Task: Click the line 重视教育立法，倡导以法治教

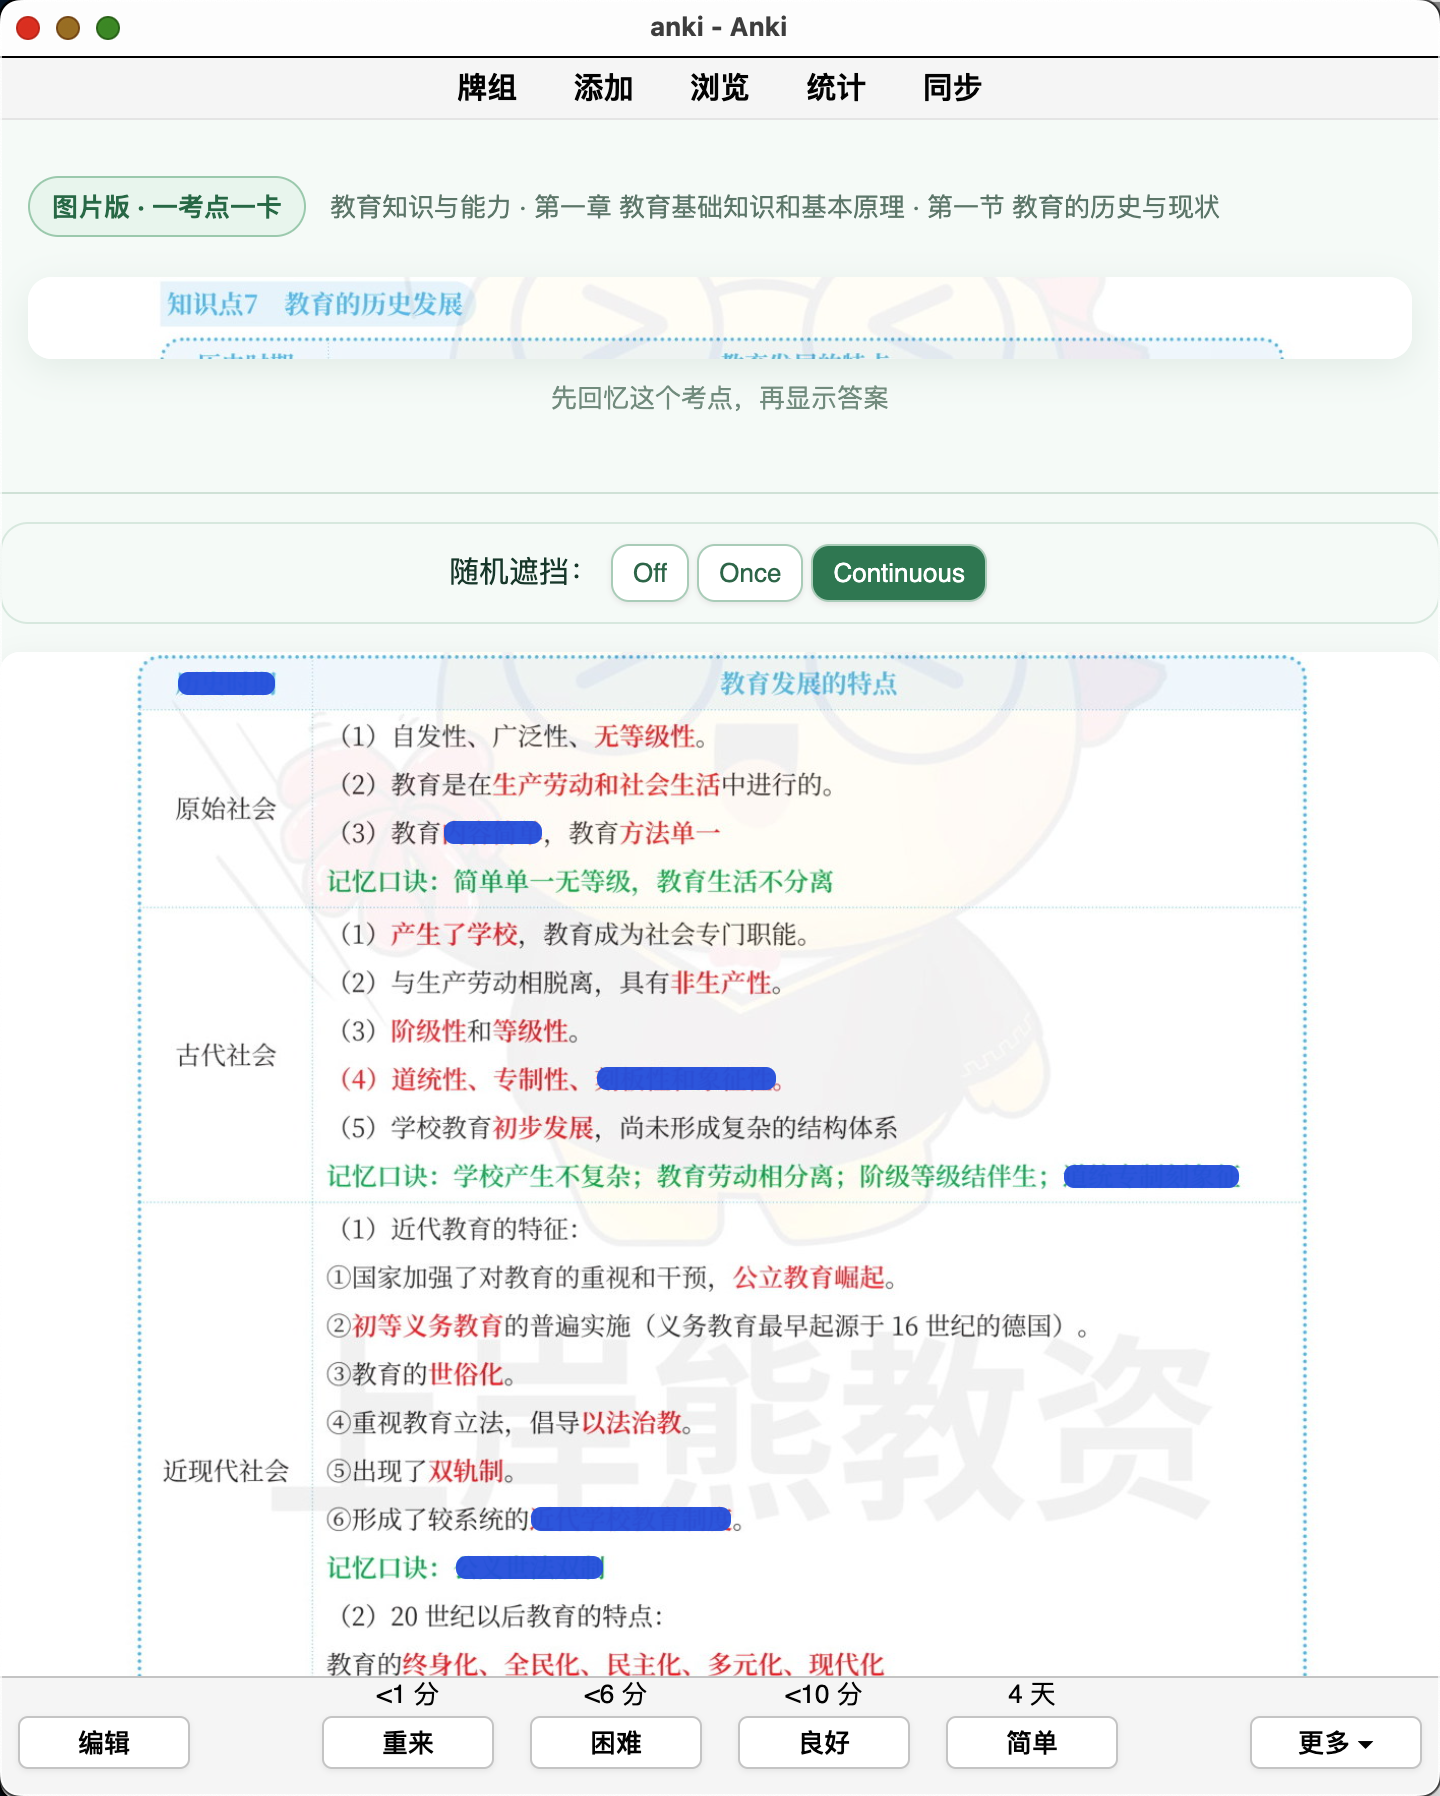Action: [510, 1423]
